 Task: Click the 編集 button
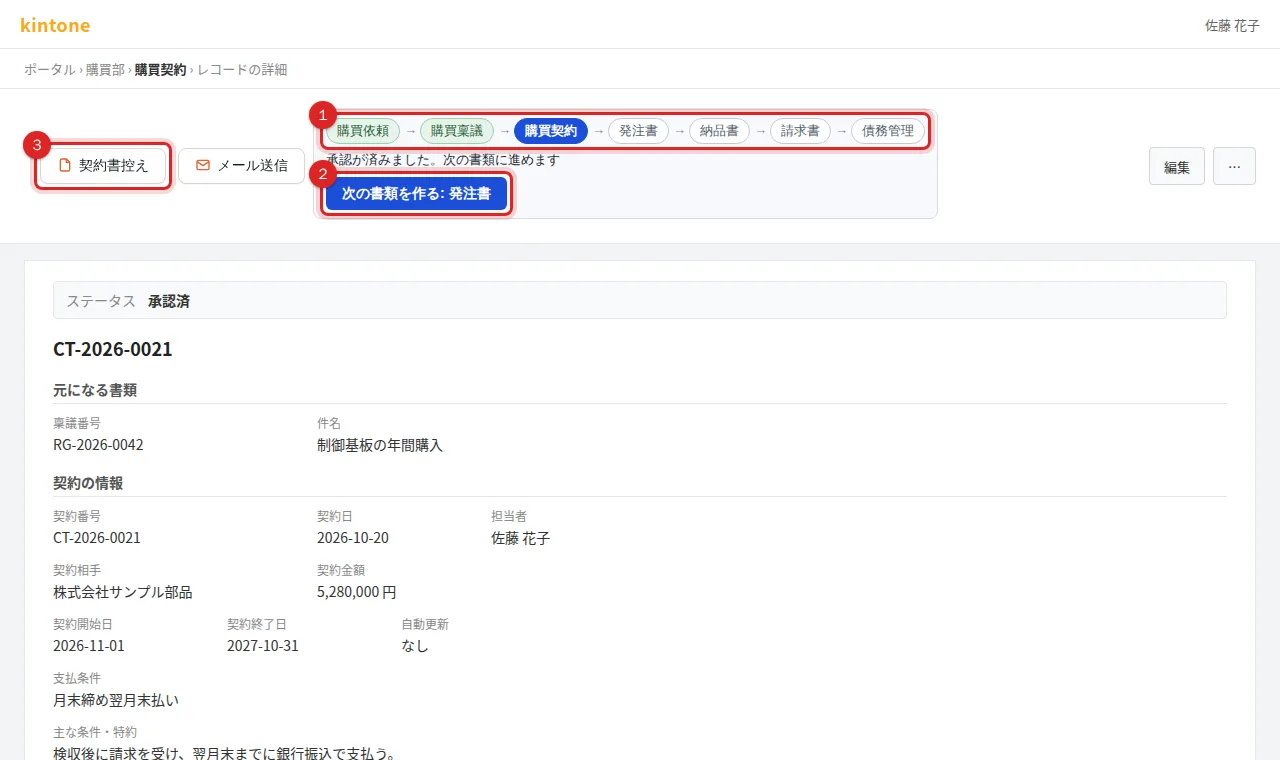(x=1177, y=167)
